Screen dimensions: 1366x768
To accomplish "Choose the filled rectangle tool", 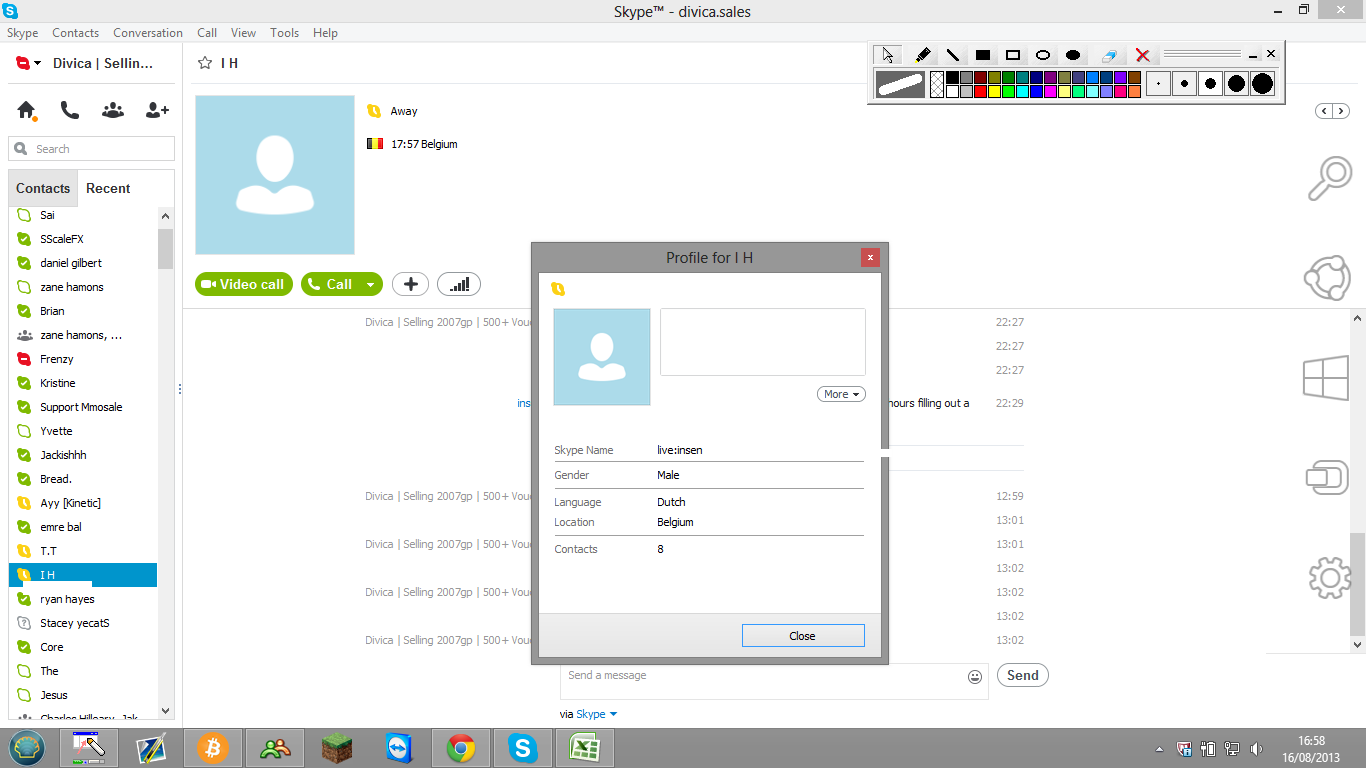I will pos(983,55).
